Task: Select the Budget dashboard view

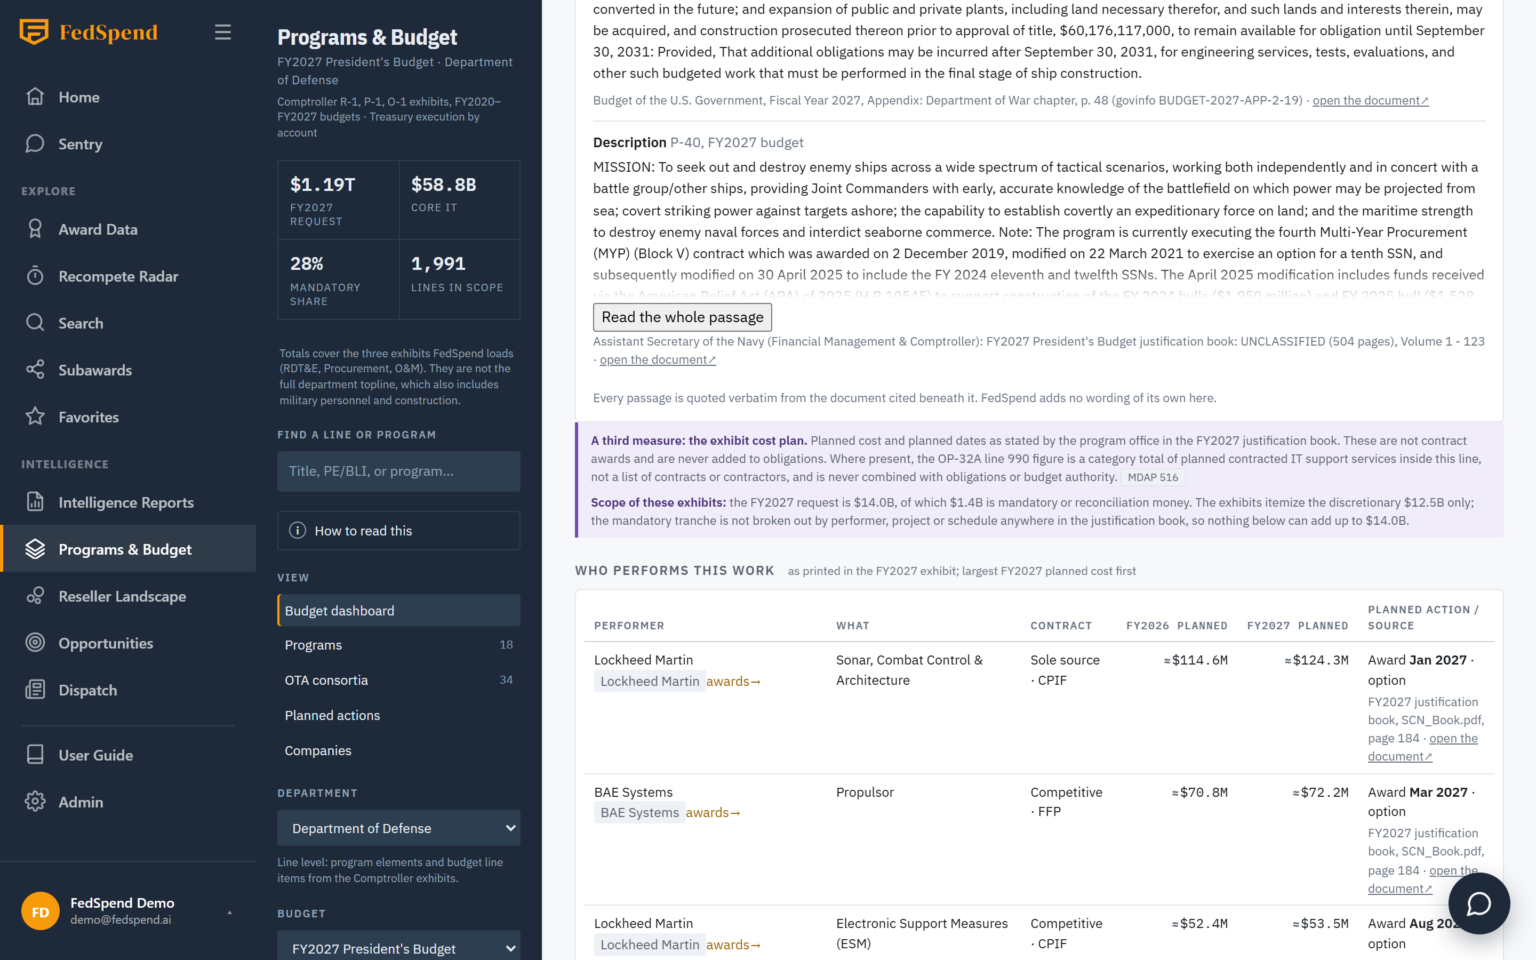Action: pyautogui.click(x=399, y=610)
